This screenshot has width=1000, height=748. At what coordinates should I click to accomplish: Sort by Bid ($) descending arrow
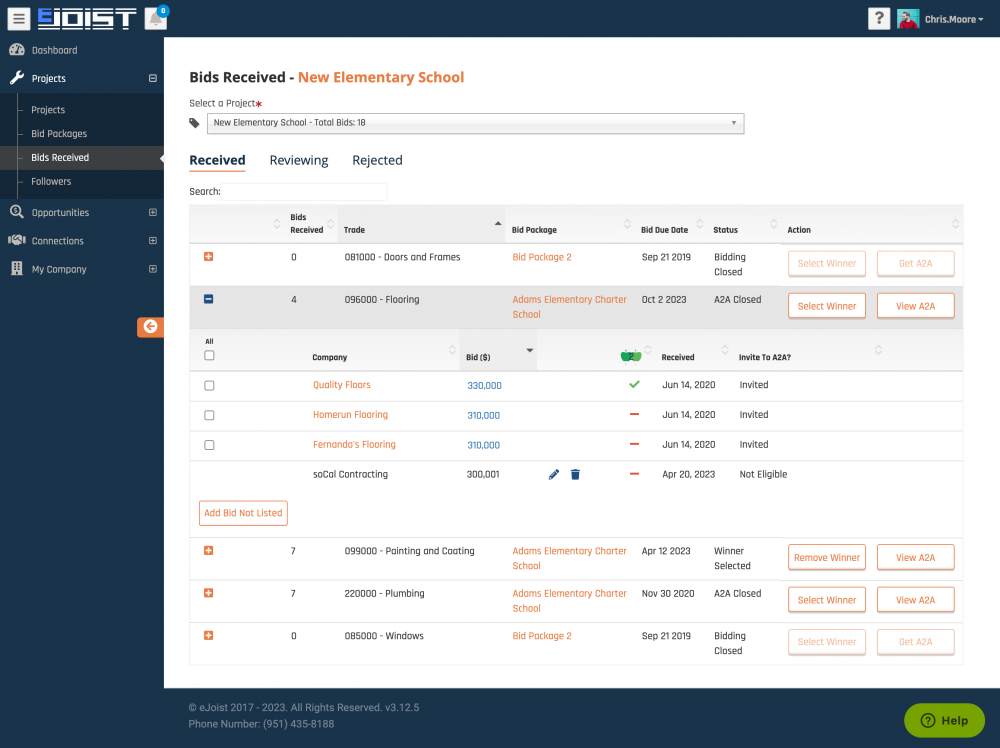[529, 350]
